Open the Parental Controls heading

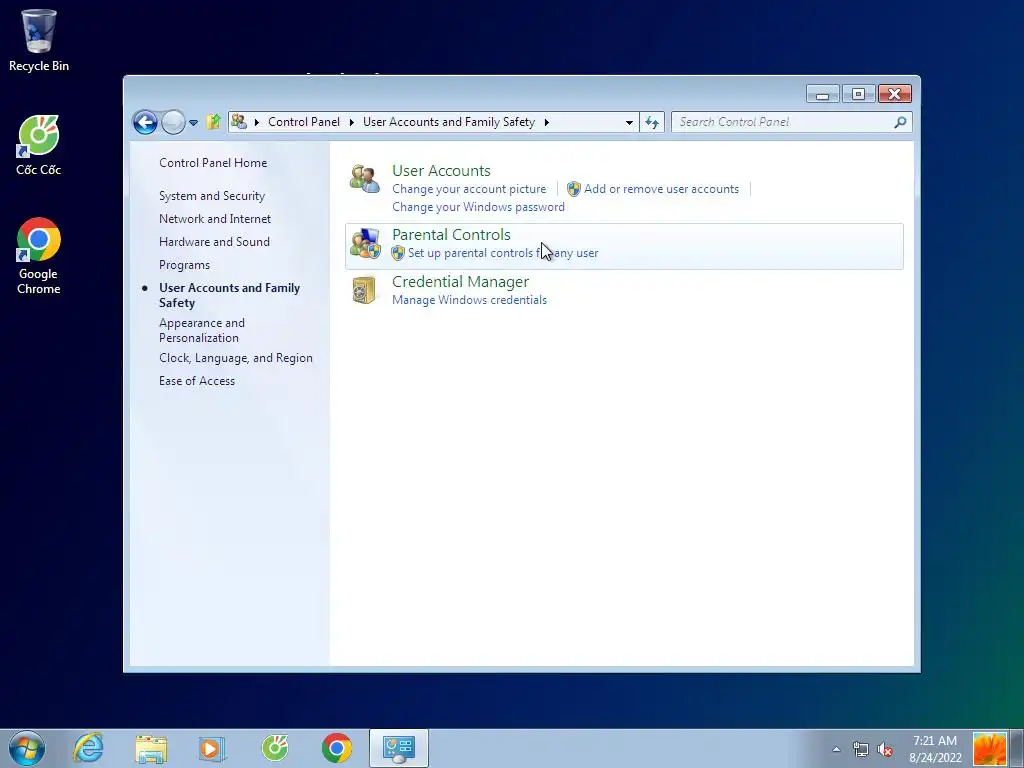tap(451, 234)
